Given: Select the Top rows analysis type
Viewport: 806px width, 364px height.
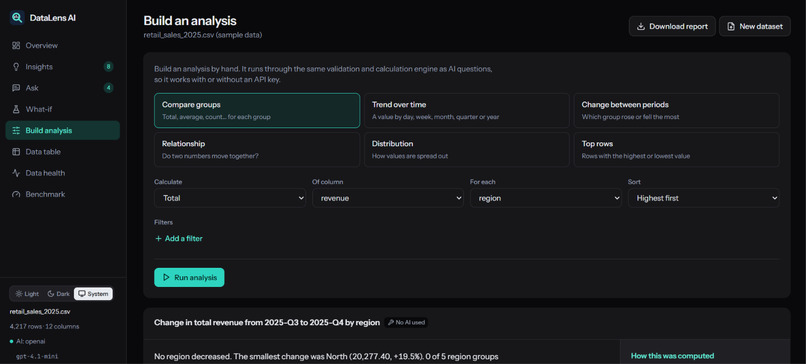Looking at the screenshot, I should [676, 150].
